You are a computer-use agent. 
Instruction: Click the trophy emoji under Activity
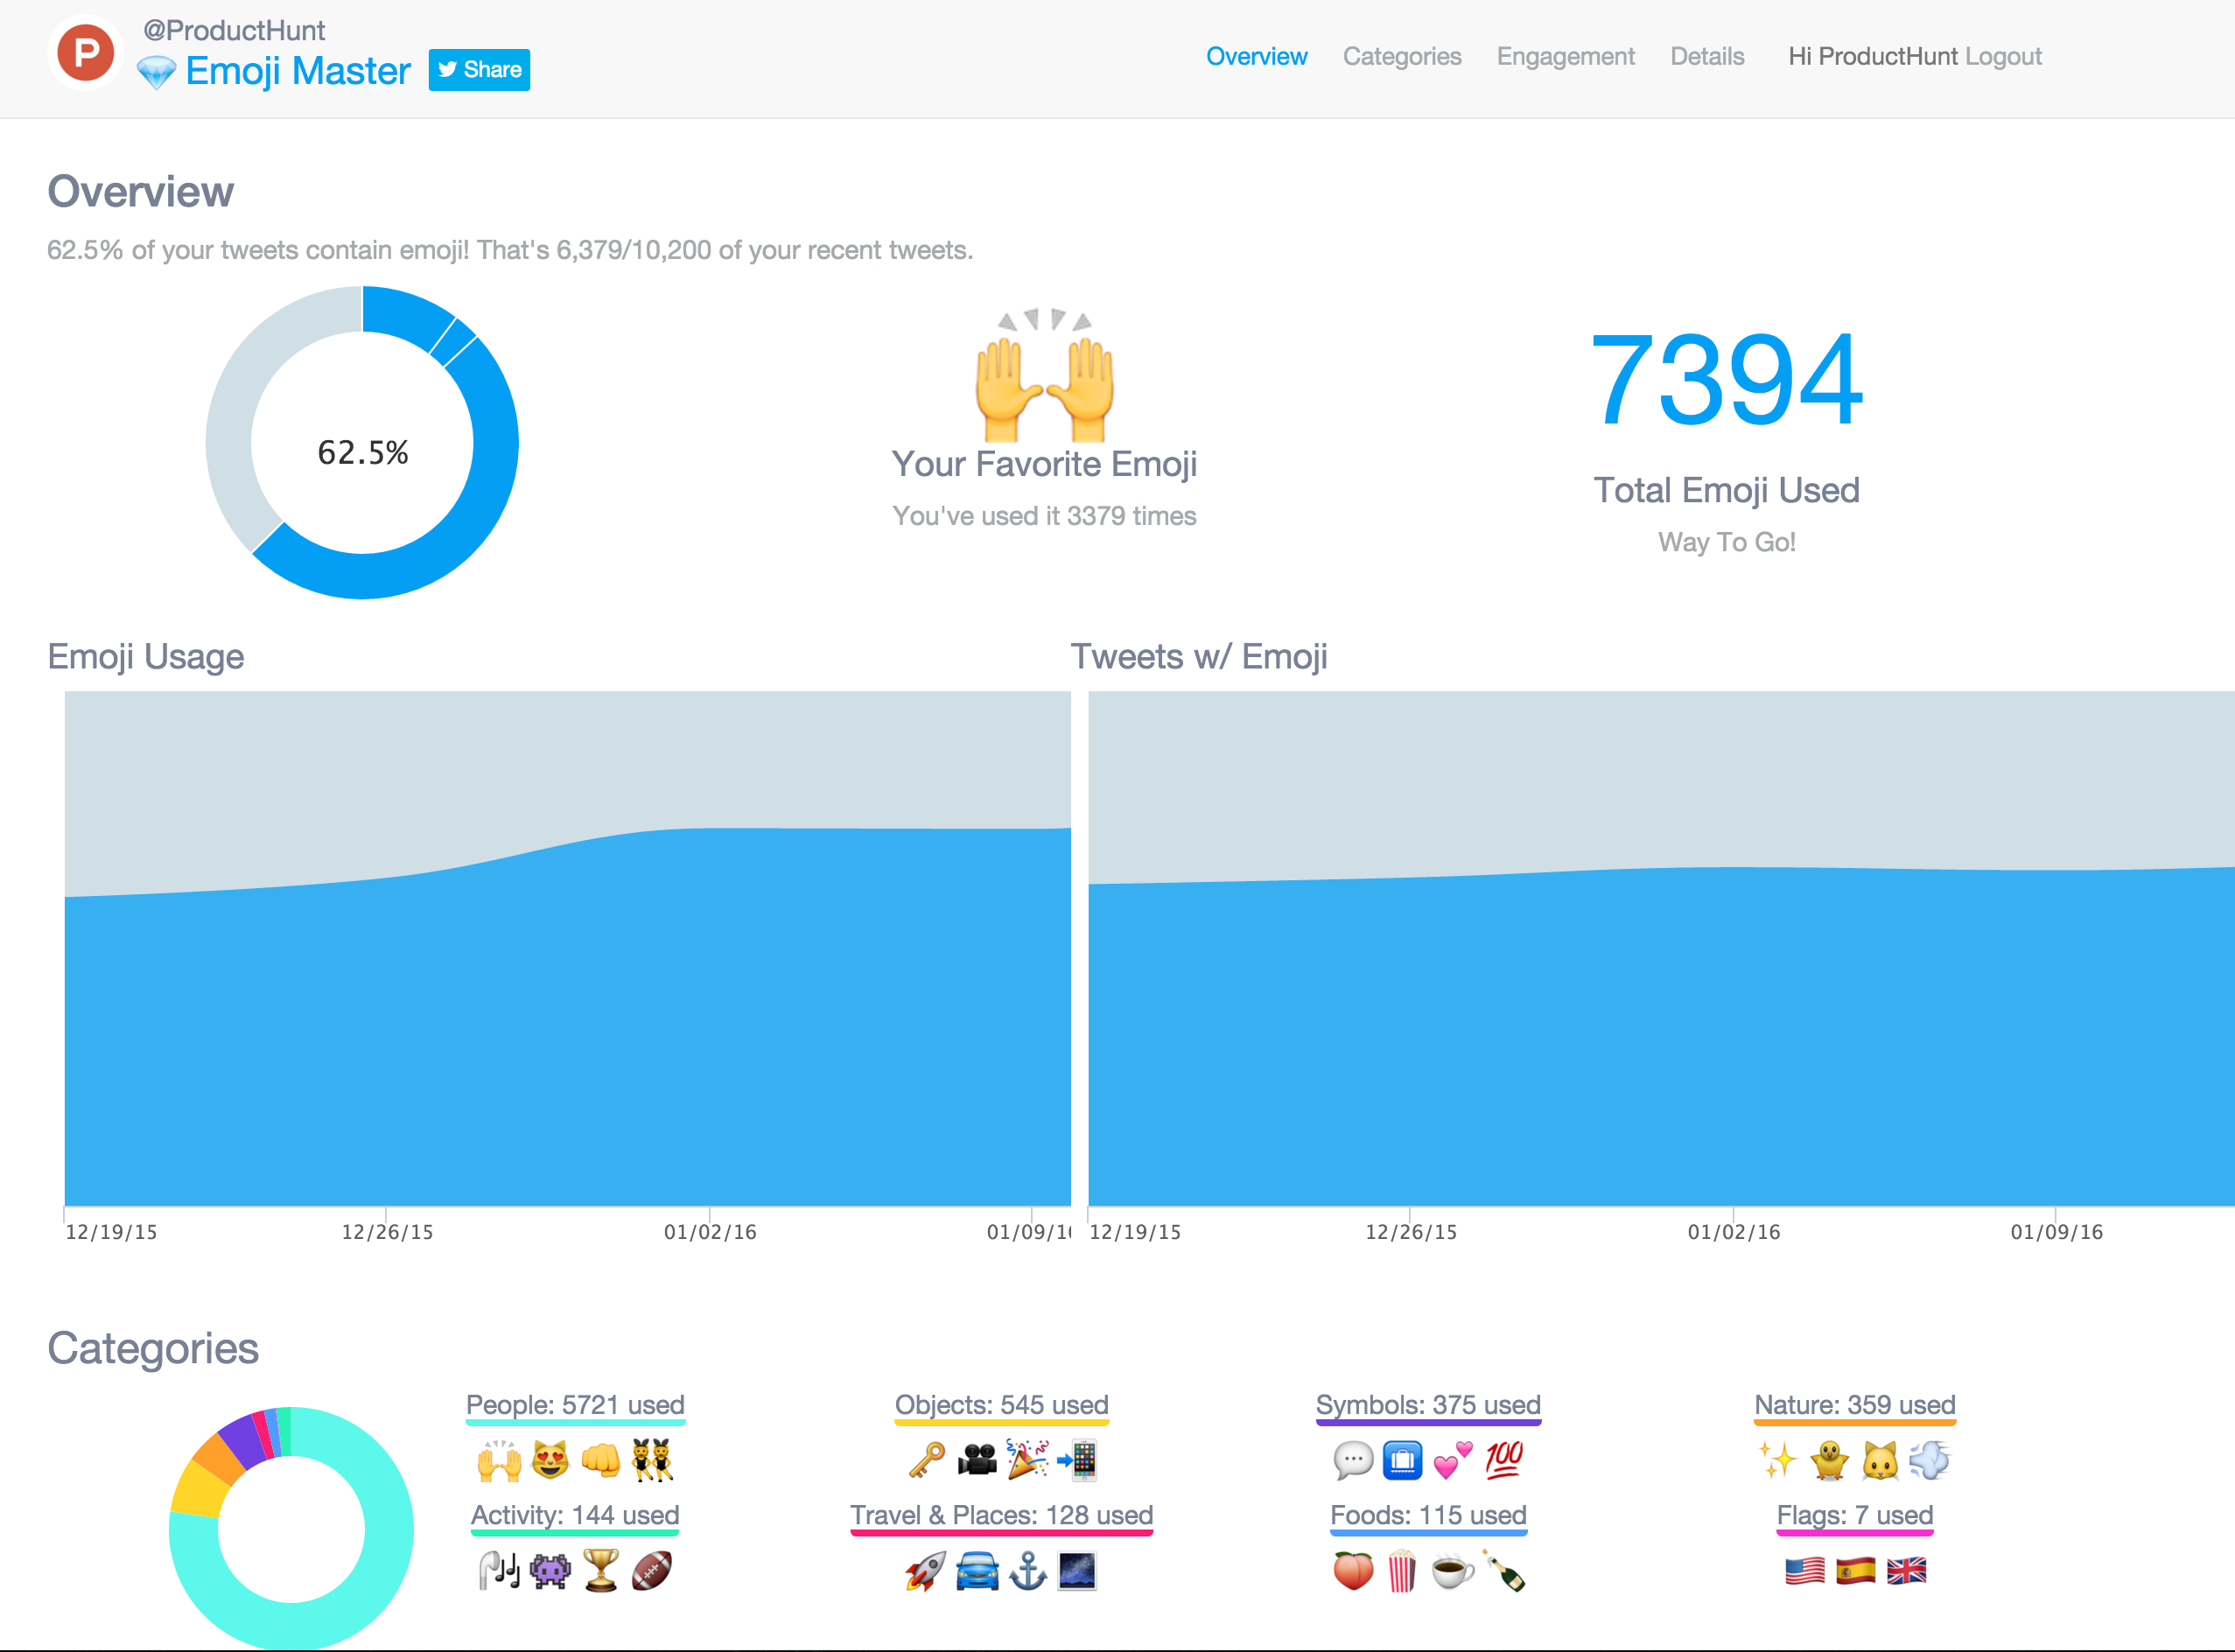[x=601, y=1570]
